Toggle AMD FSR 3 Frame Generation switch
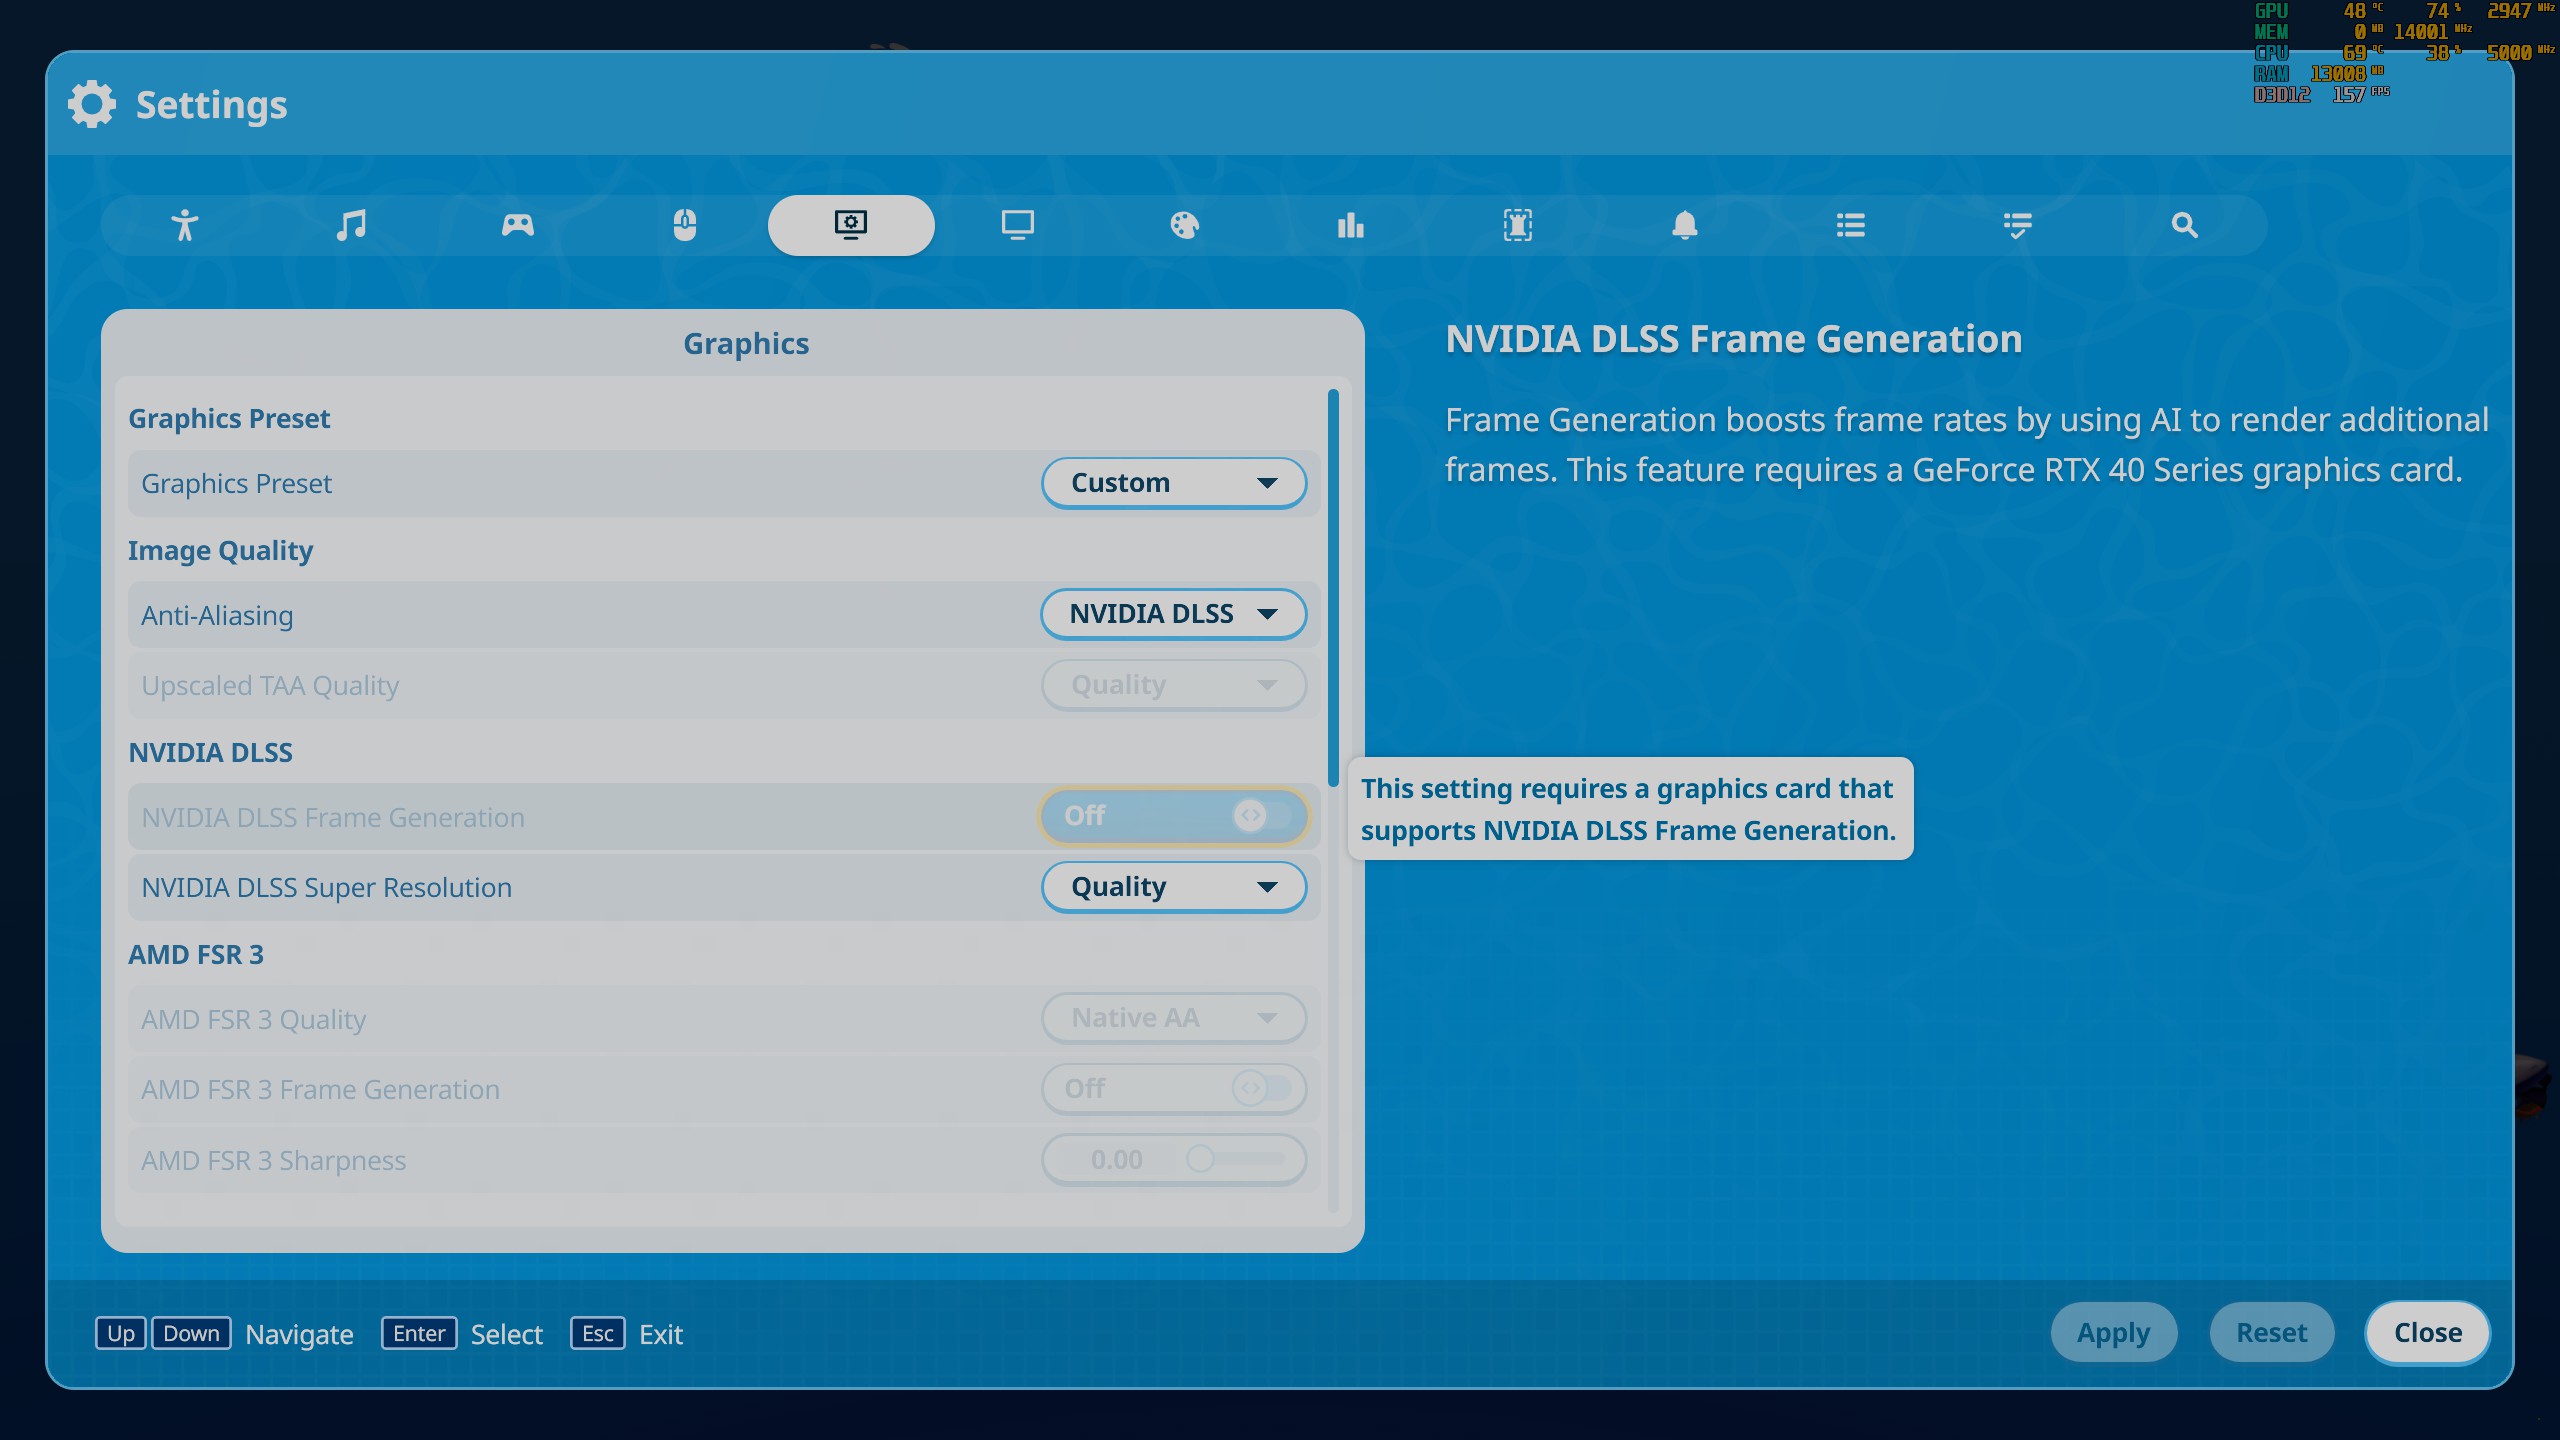This screenshot has width=2560, height=1440. click(x=1174, y=1088)
